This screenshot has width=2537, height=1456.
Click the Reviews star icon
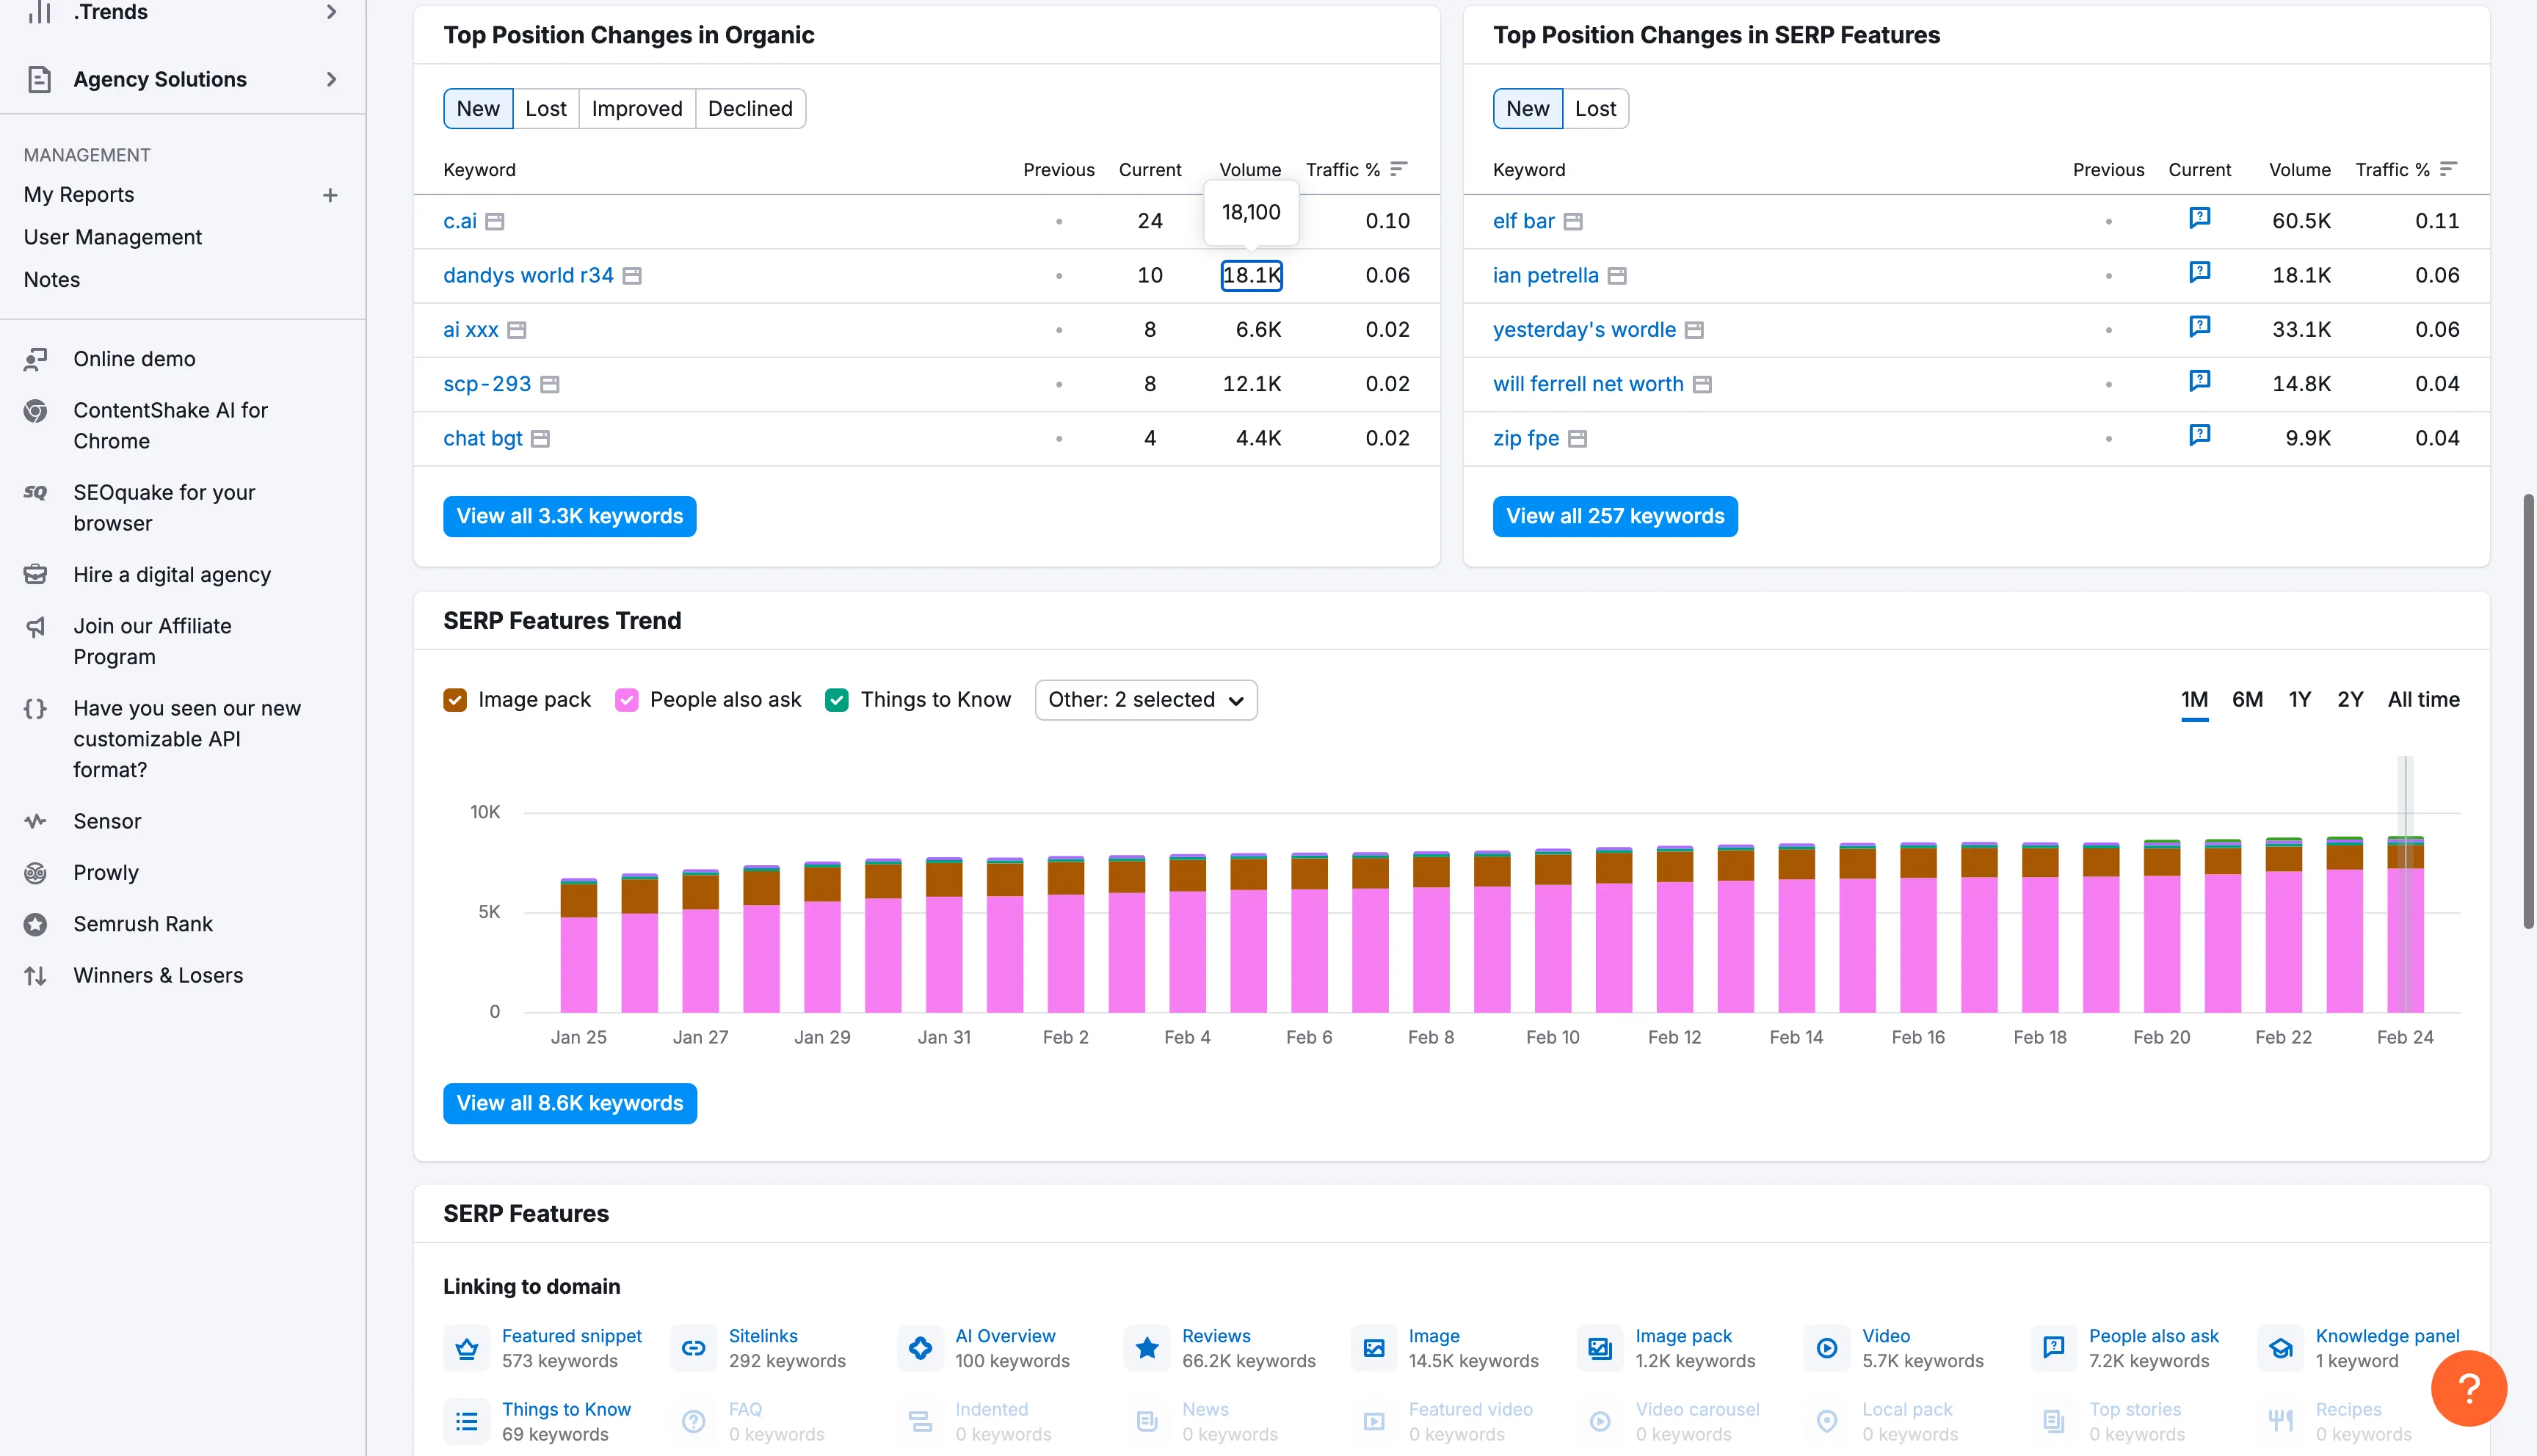[x=1148, y=1348]
